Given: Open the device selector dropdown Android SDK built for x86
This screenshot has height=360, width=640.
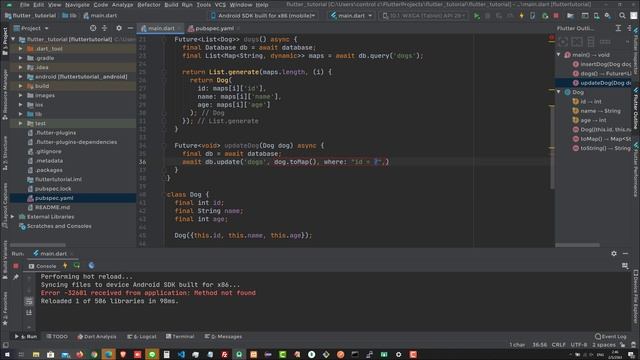Looking at the screenshot, I should tap(263, 16).
